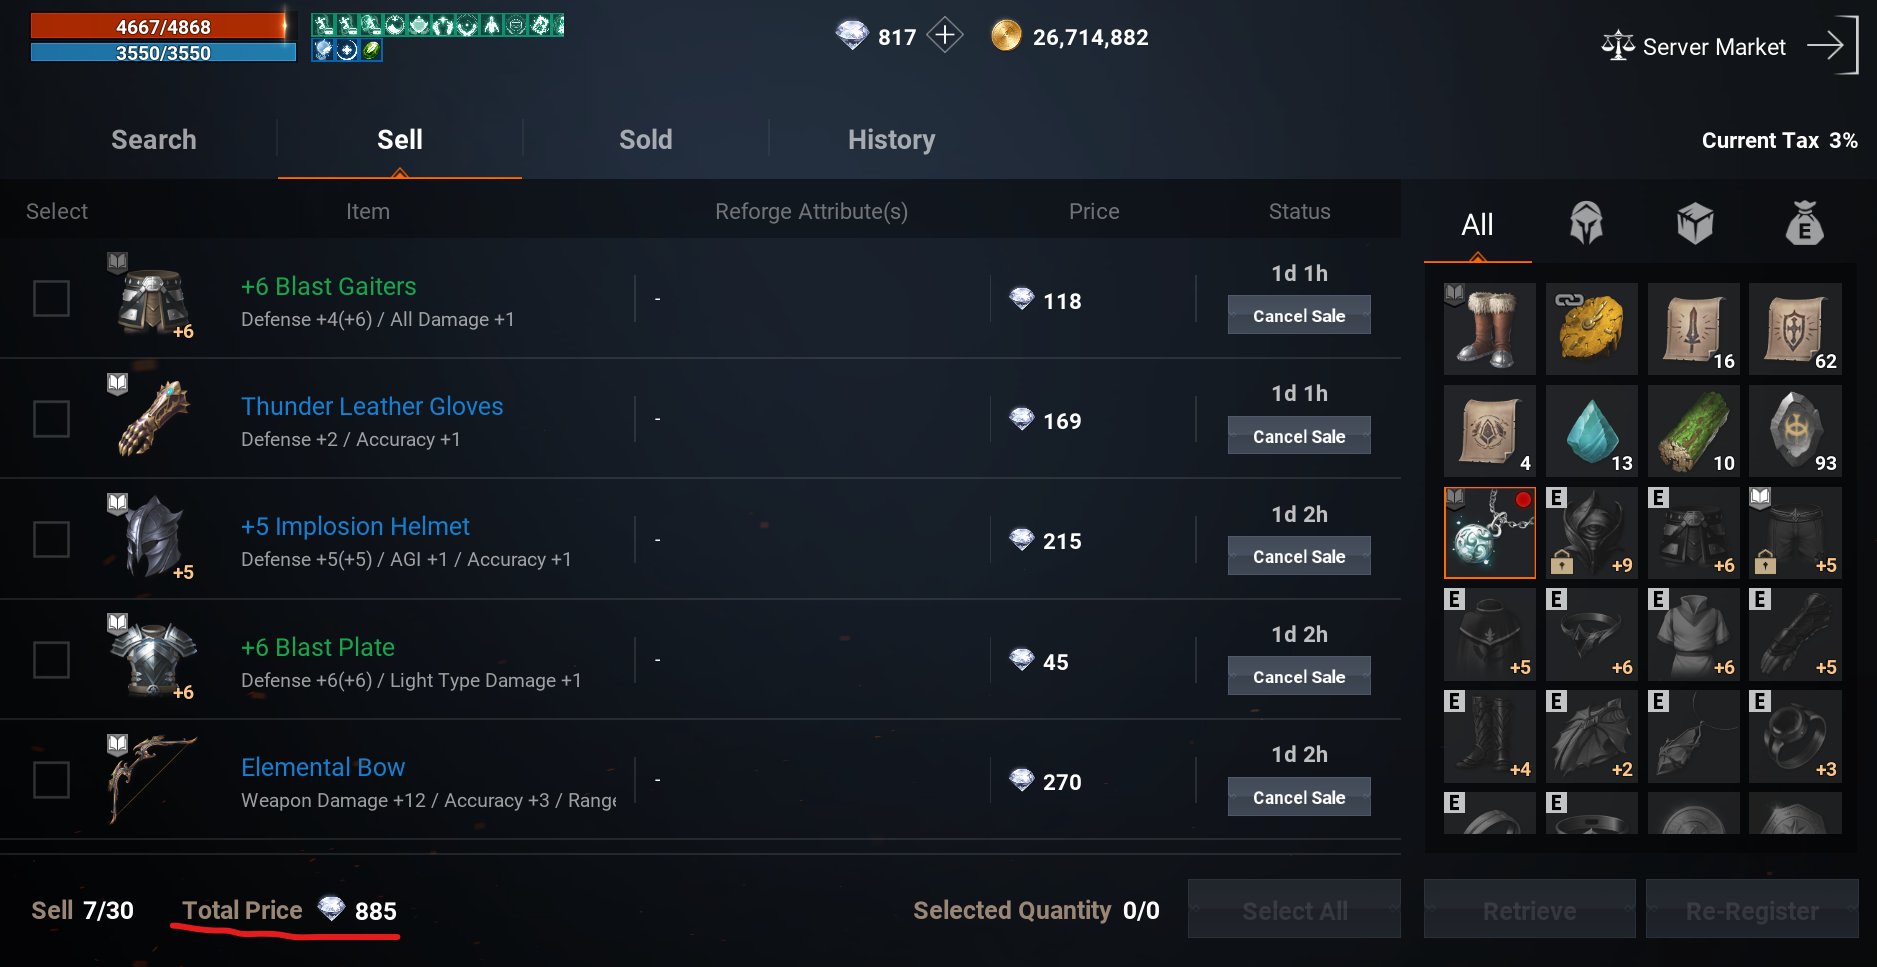
Task: Pick the orb necklace inventory item
Action: [x=1489, y=533]
